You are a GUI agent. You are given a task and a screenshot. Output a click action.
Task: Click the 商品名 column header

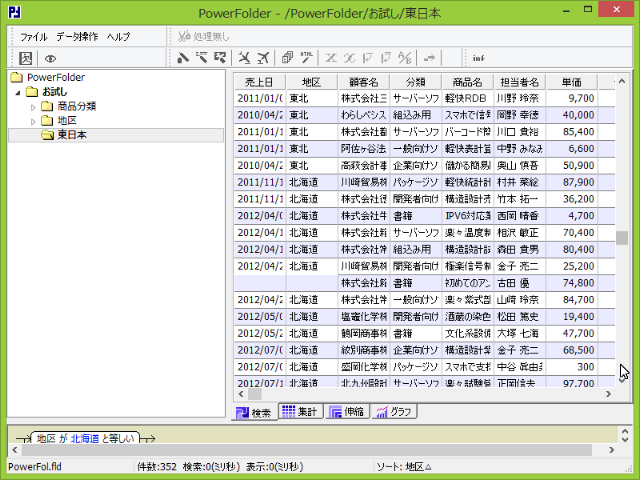467,82
